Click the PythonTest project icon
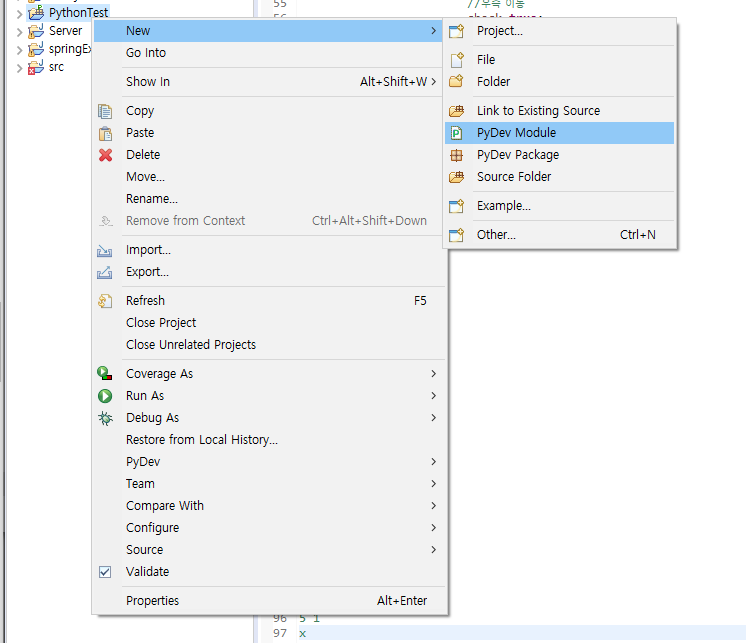Image resolution: width=746 pixels, height=643 pixels. click(36, 13)
